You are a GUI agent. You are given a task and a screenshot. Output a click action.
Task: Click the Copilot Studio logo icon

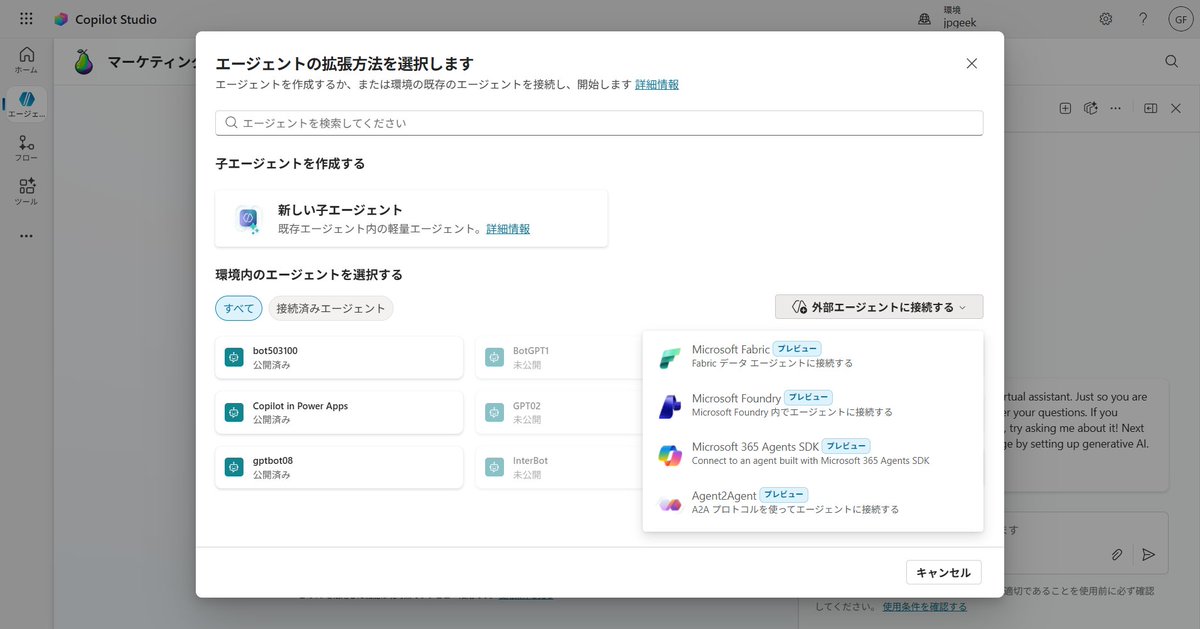coord(62,19)
